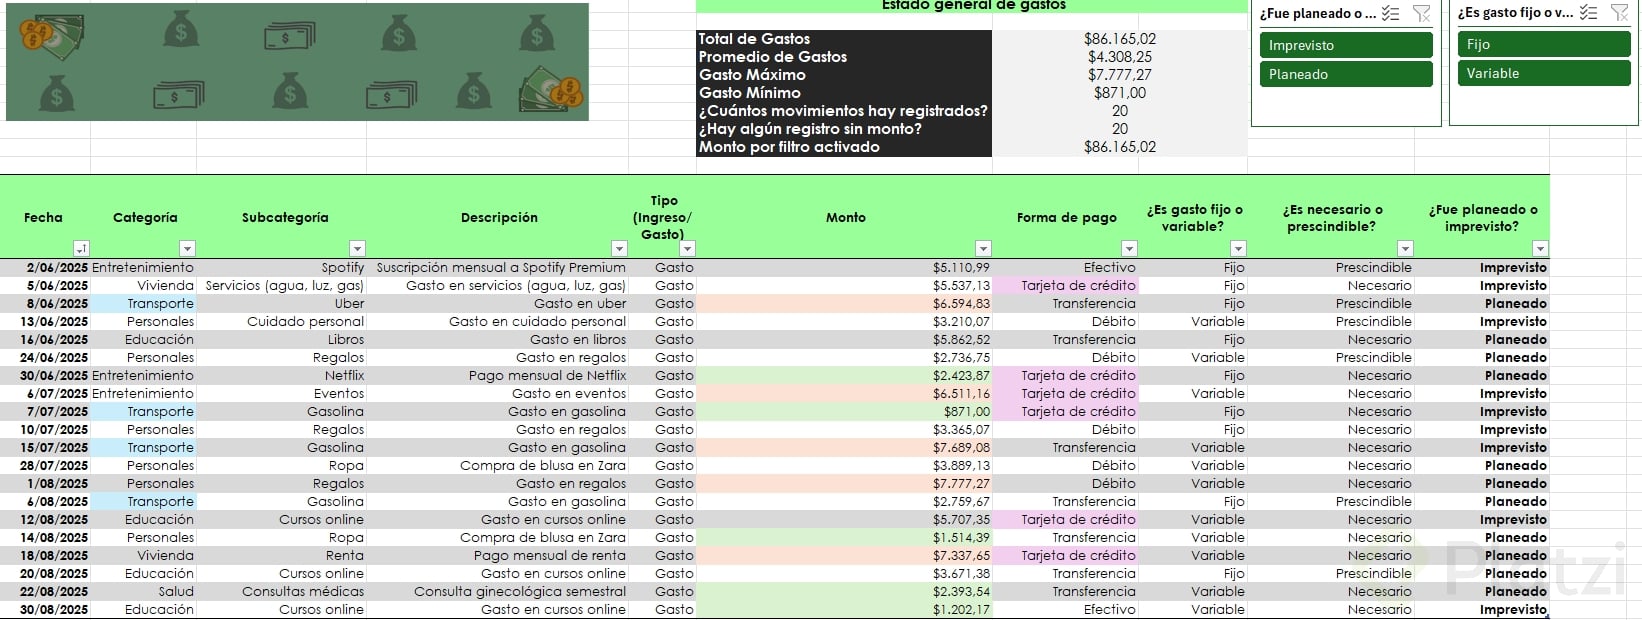Select the $4.308,25 average value cell

click(1120, 57)
